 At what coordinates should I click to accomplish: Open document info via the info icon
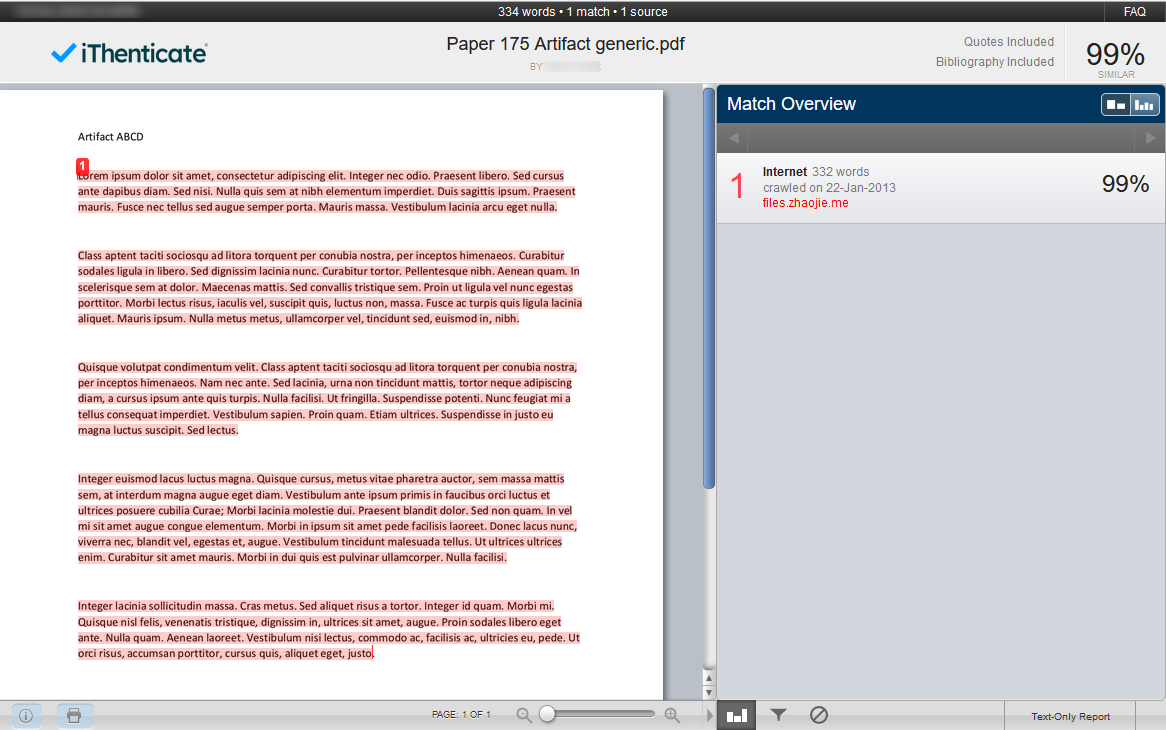(26, 715)
